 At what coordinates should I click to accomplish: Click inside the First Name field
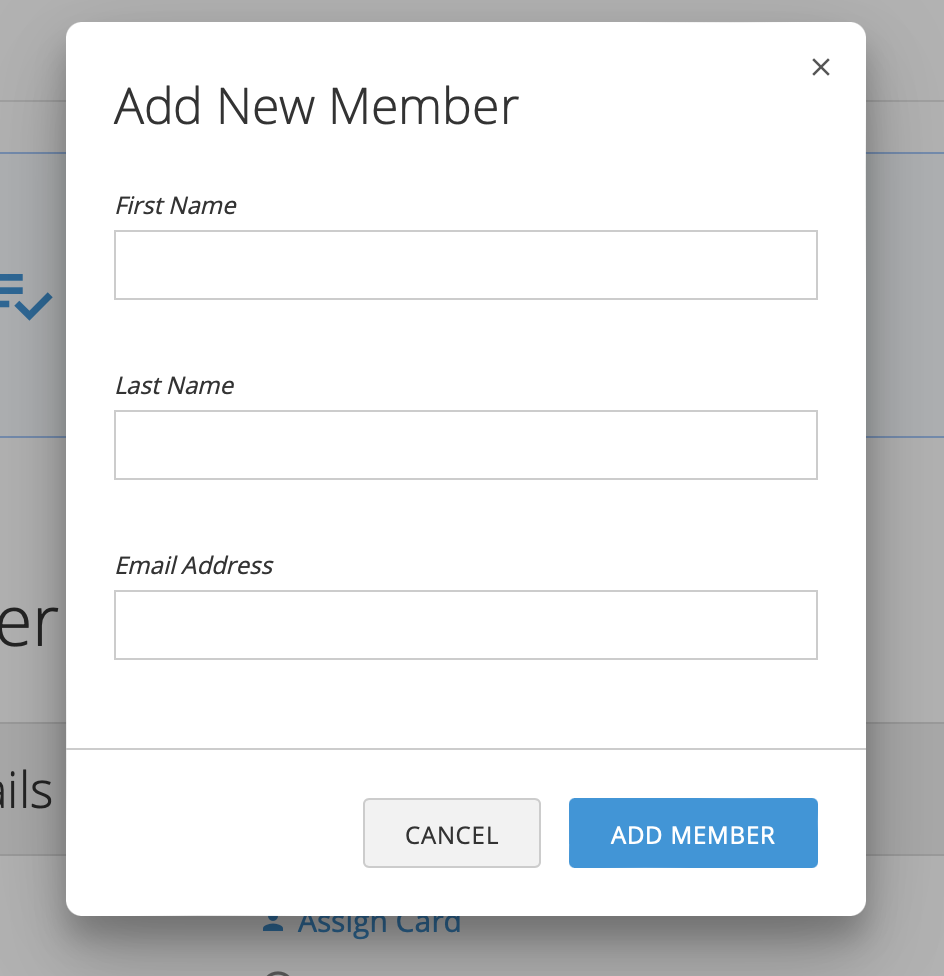pos(465,264)
